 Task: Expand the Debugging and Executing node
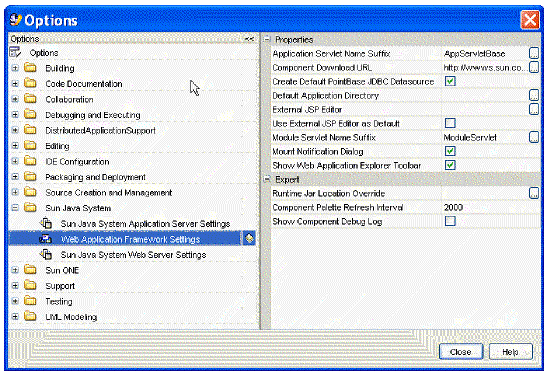coord(15,114)
